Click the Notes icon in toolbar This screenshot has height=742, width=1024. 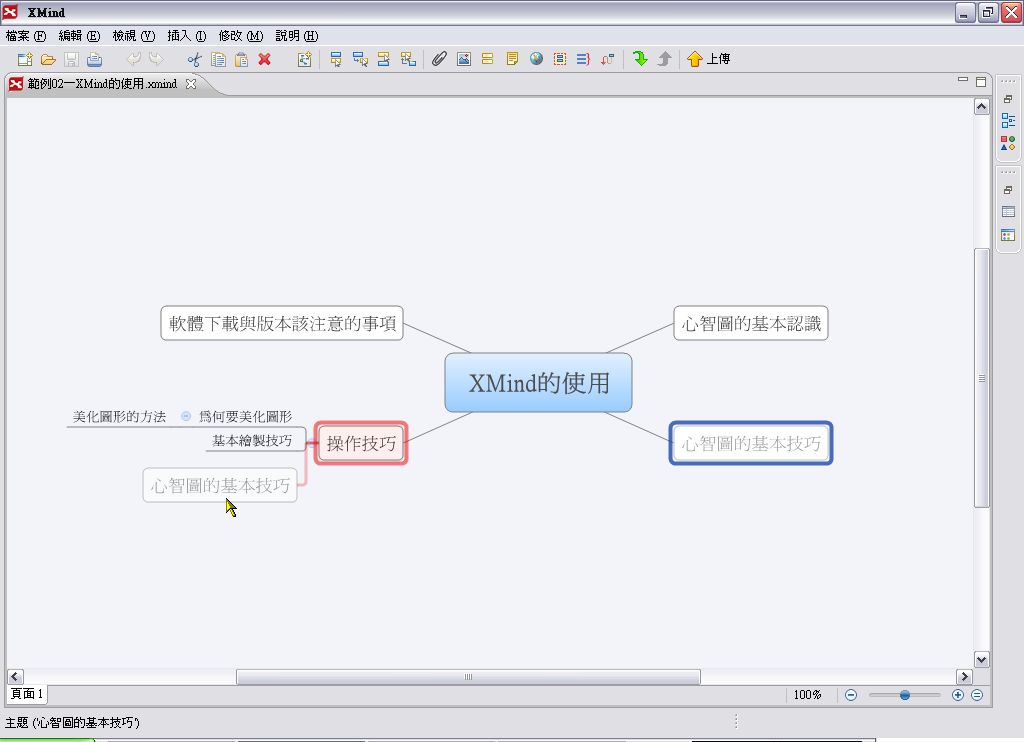coord(512,59)
